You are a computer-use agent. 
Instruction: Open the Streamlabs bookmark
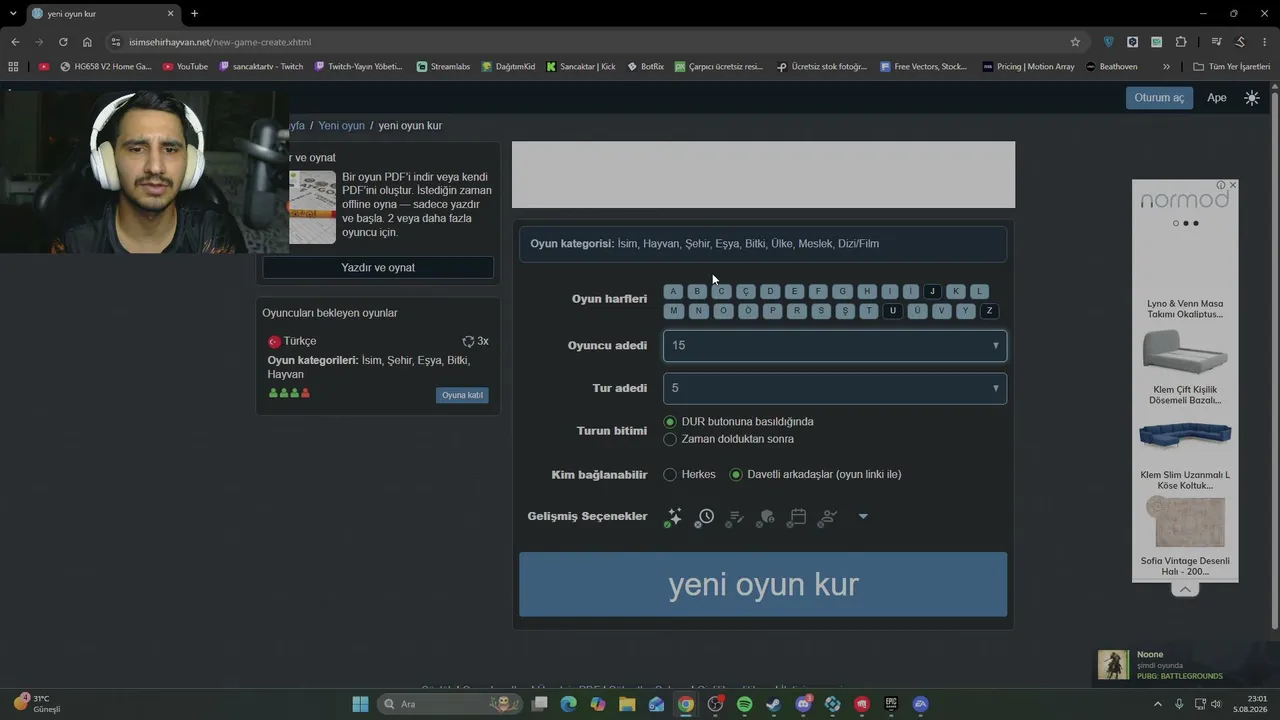(x=443, y=66)
